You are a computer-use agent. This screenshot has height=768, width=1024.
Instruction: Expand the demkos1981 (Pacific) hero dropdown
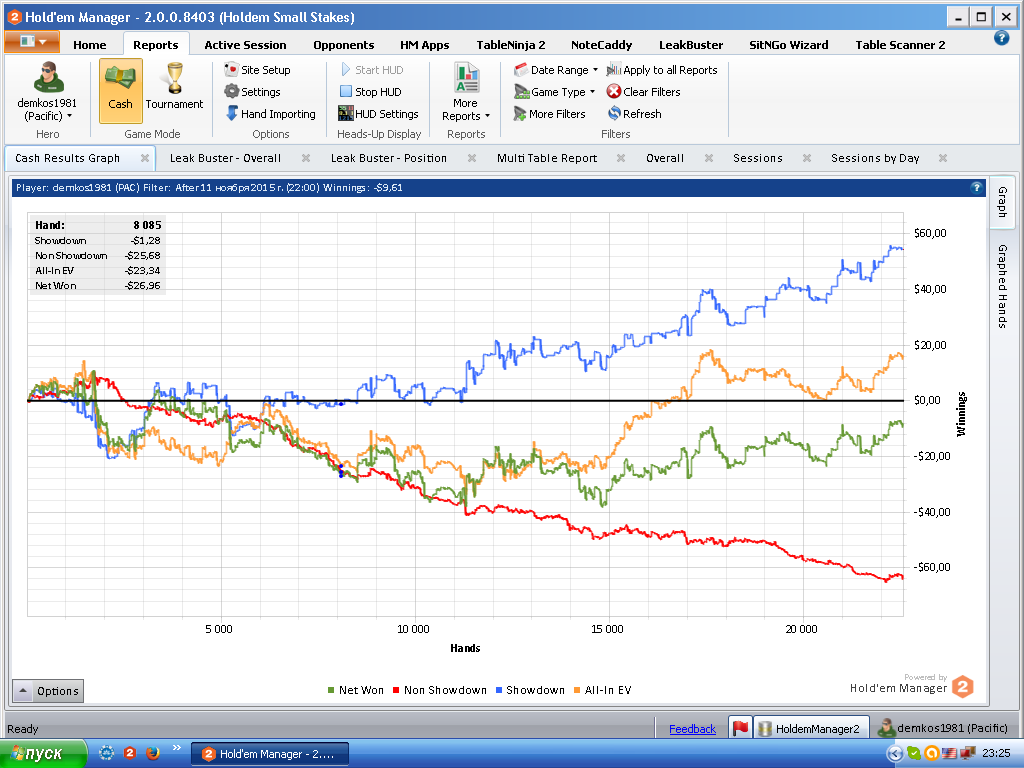47,110
